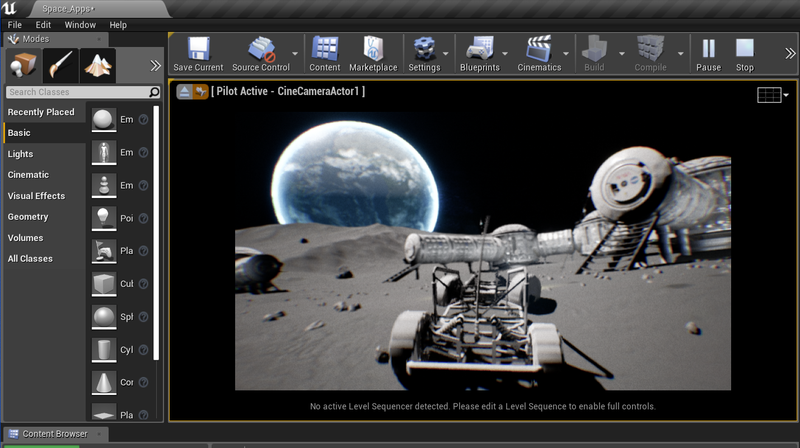This screenshot has width=800, height=448.
Task: Select the Landscape mode mountain icon
Action: coord(97,65)
